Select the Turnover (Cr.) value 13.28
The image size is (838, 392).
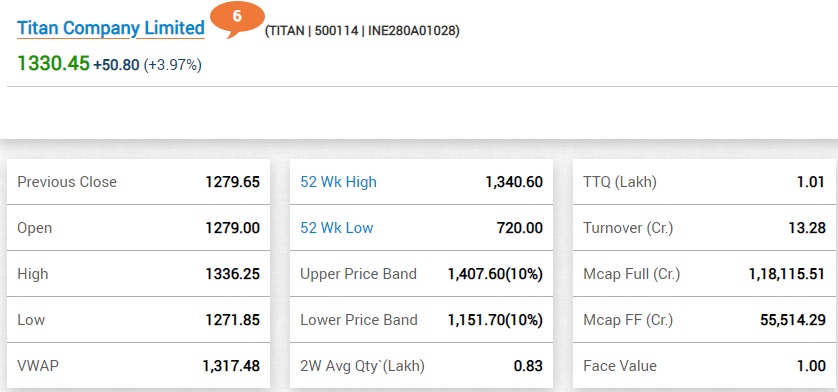807,228
